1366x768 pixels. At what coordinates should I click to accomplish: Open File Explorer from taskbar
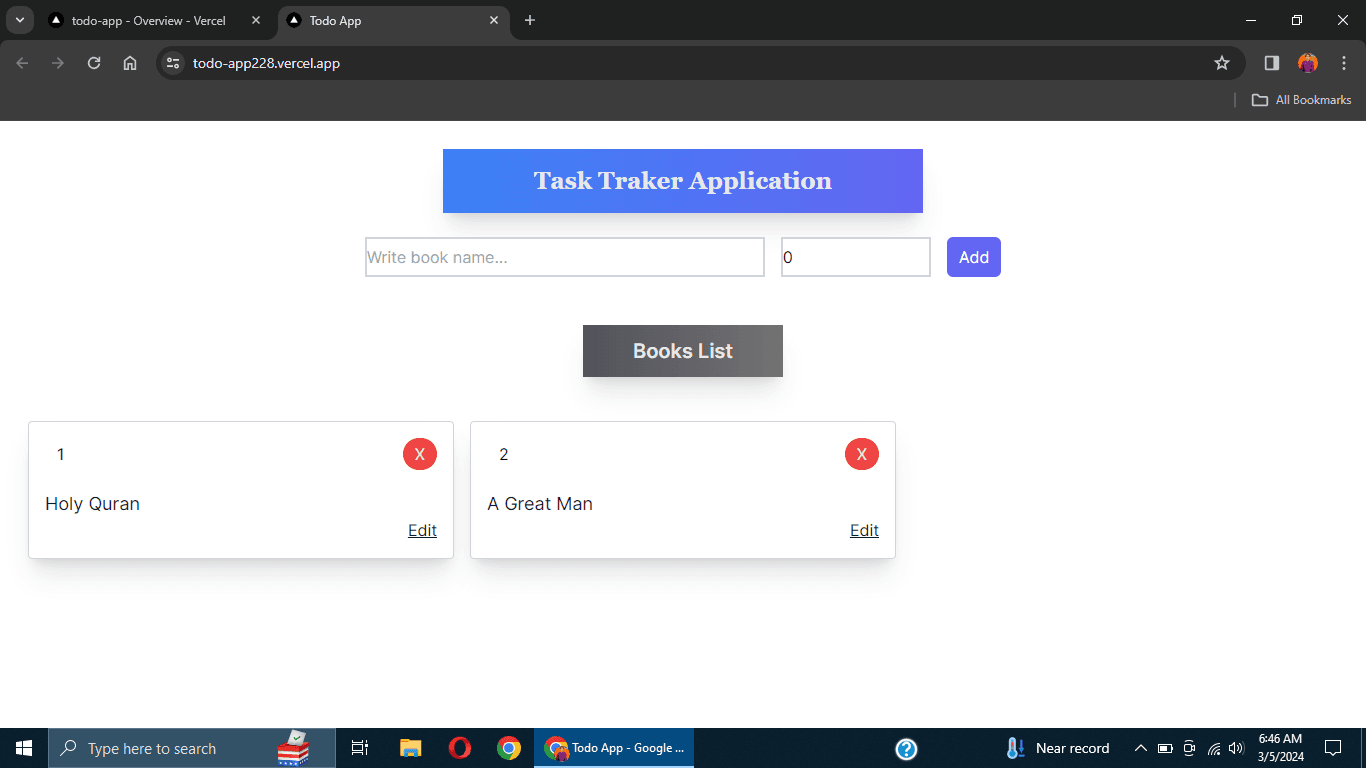pos(410,748)
